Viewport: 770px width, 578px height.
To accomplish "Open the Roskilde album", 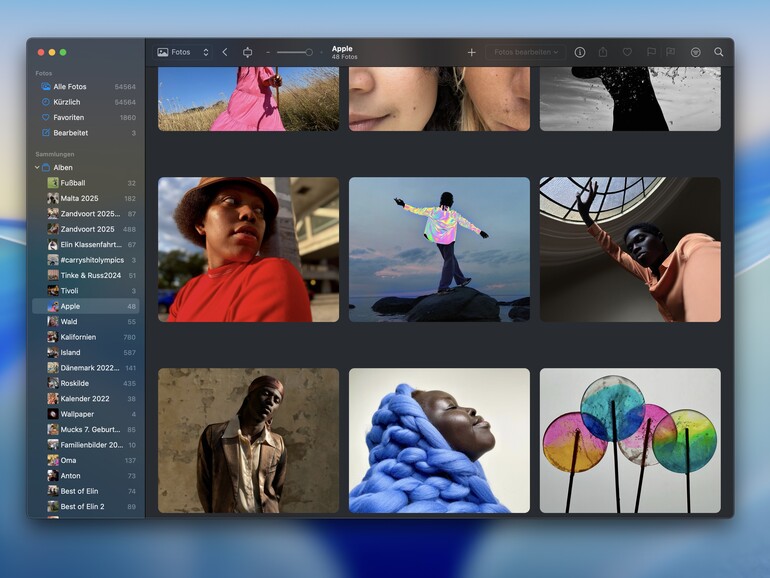I will (x=86, y=383).
